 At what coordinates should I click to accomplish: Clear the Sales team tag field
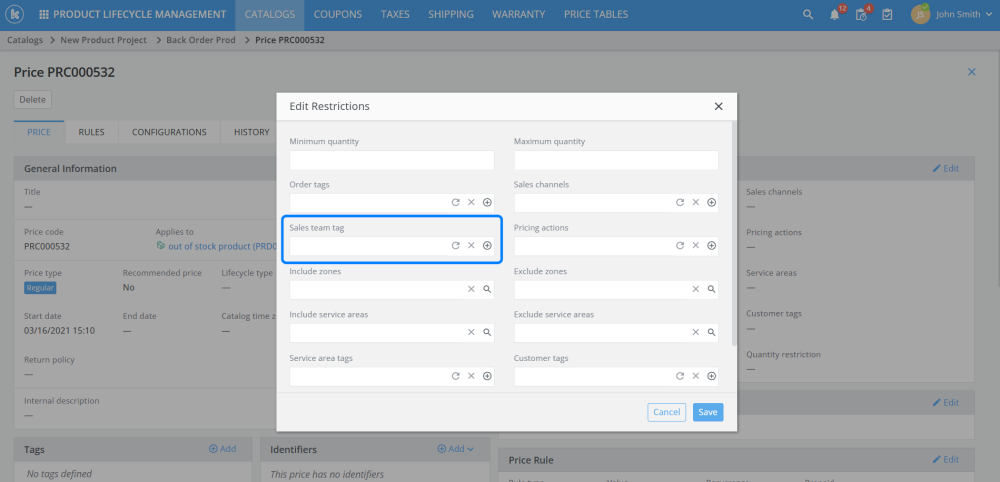[x=471, y=246]
